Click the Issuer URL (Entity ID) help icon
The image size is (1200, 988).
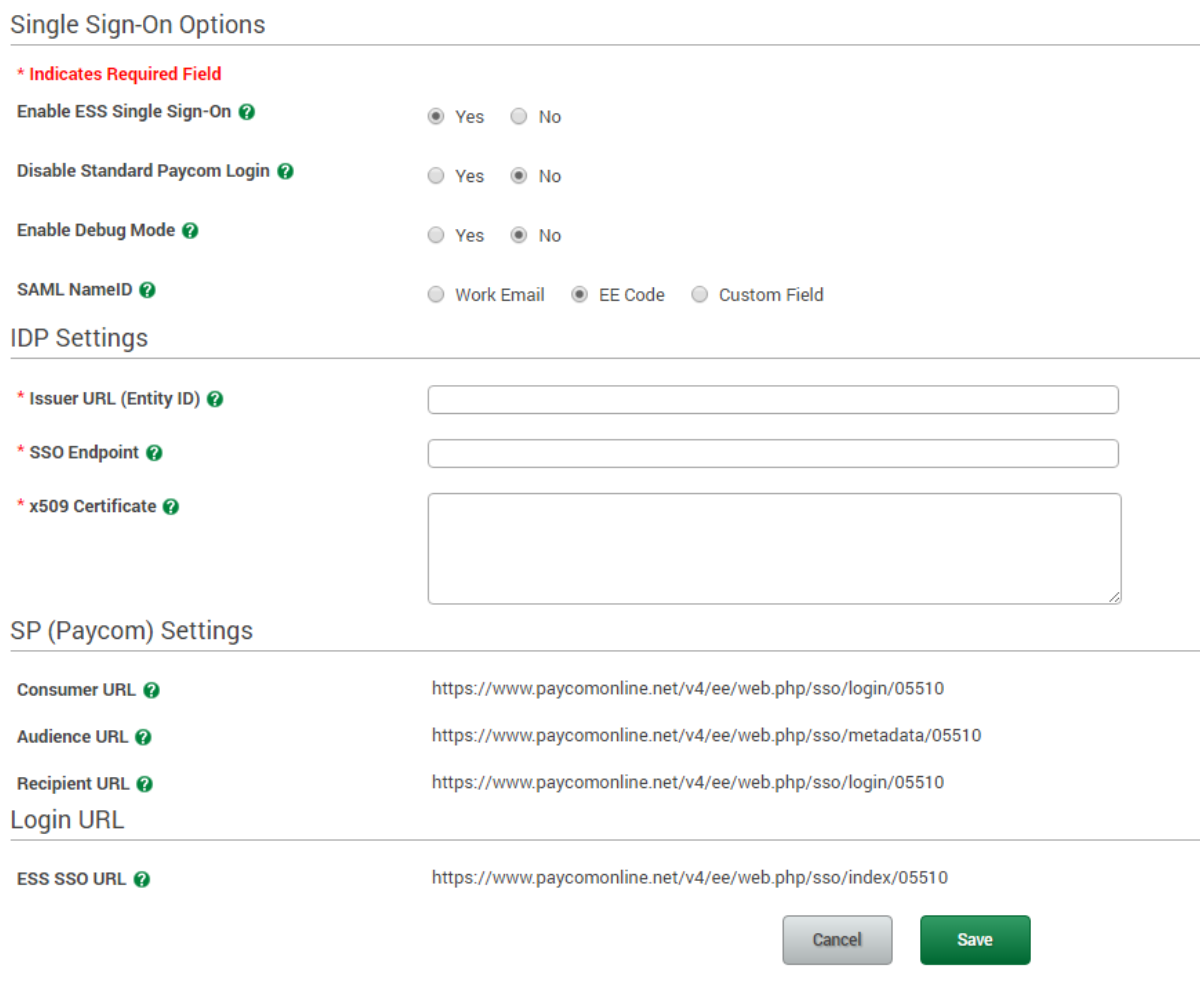tap(214, 398)
